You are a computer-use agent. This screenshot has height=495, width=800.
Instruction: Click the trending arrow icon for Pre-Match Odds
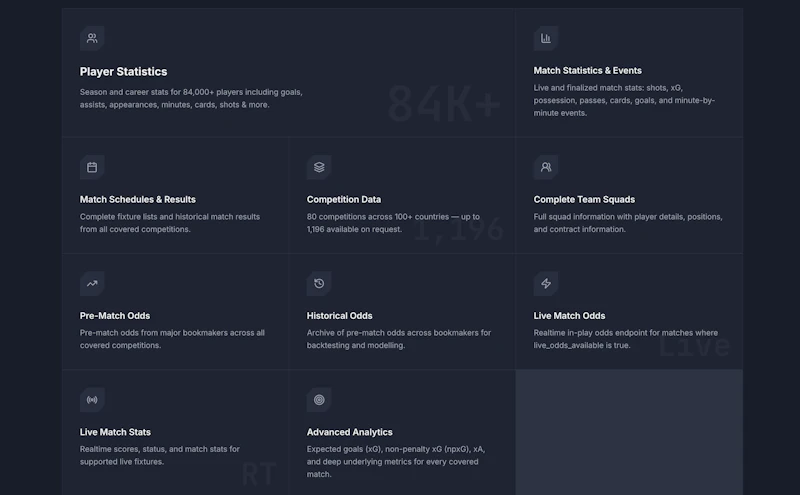coord(92,284)
